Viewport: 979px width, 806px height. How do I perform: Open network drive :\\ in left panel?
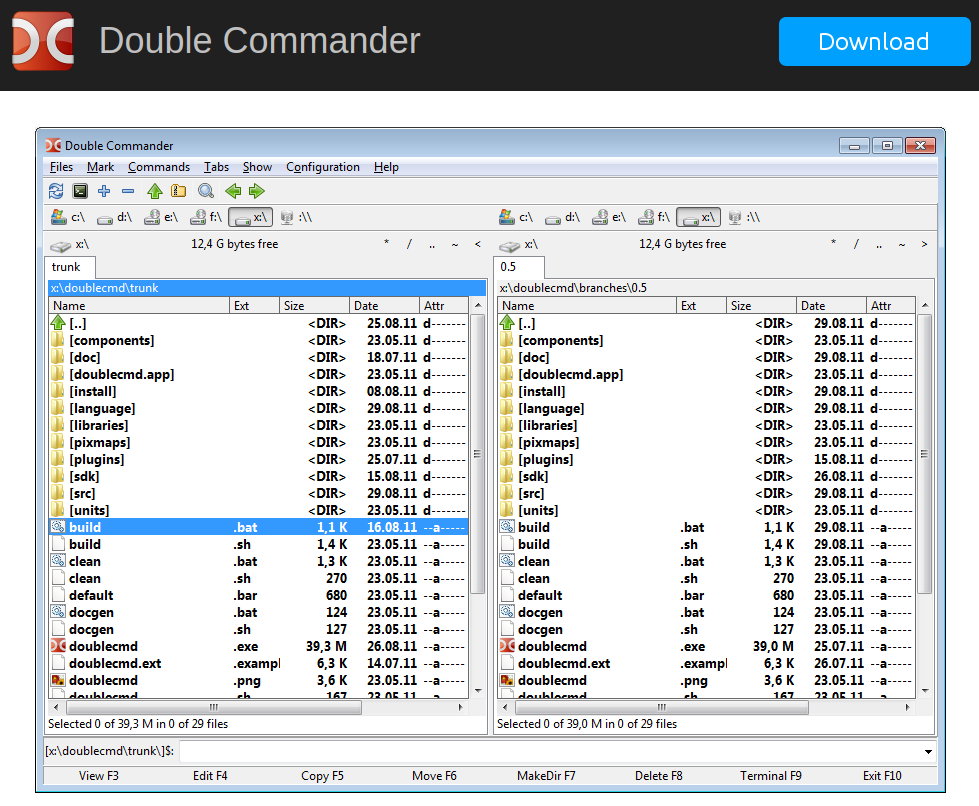tap(296, 217)
